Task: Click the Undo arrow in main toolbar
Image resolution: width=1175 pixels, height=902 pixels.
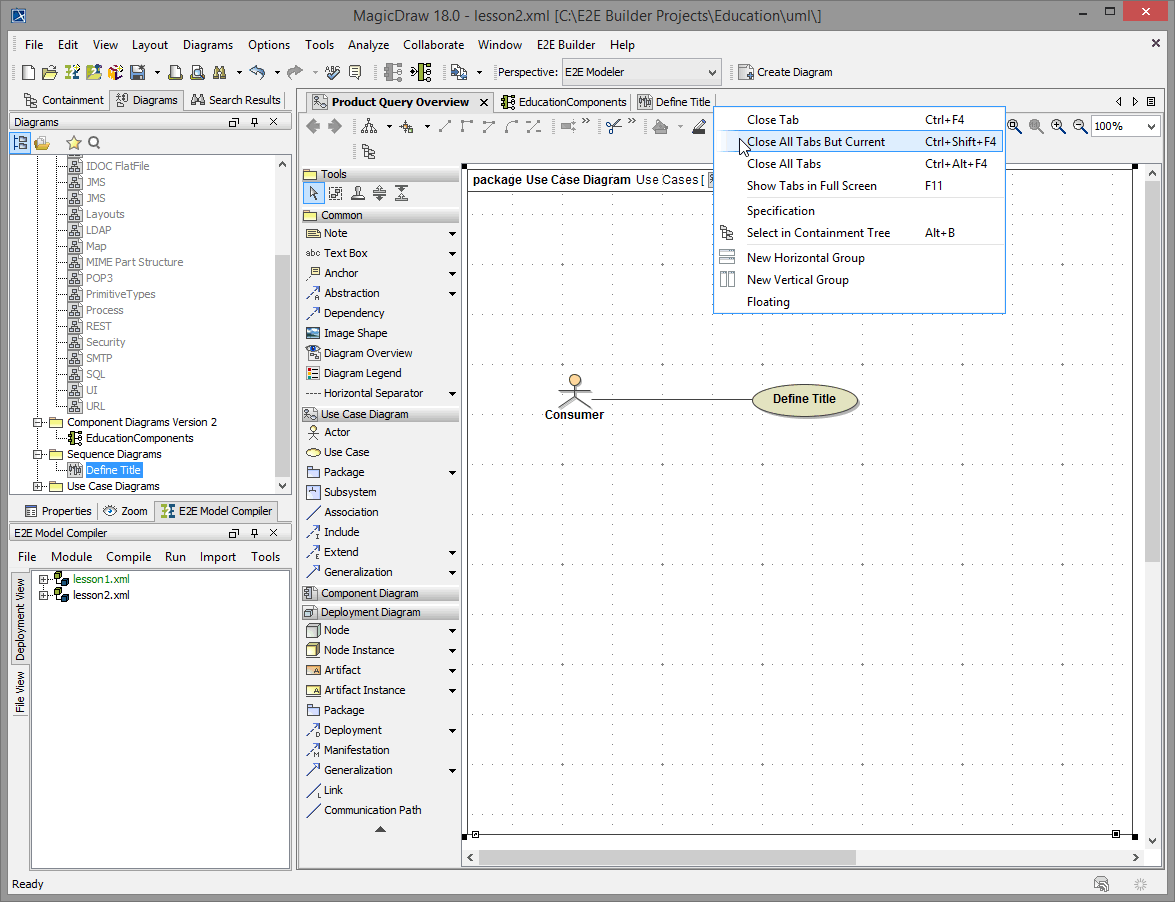Action: click(x=257, y=72)
